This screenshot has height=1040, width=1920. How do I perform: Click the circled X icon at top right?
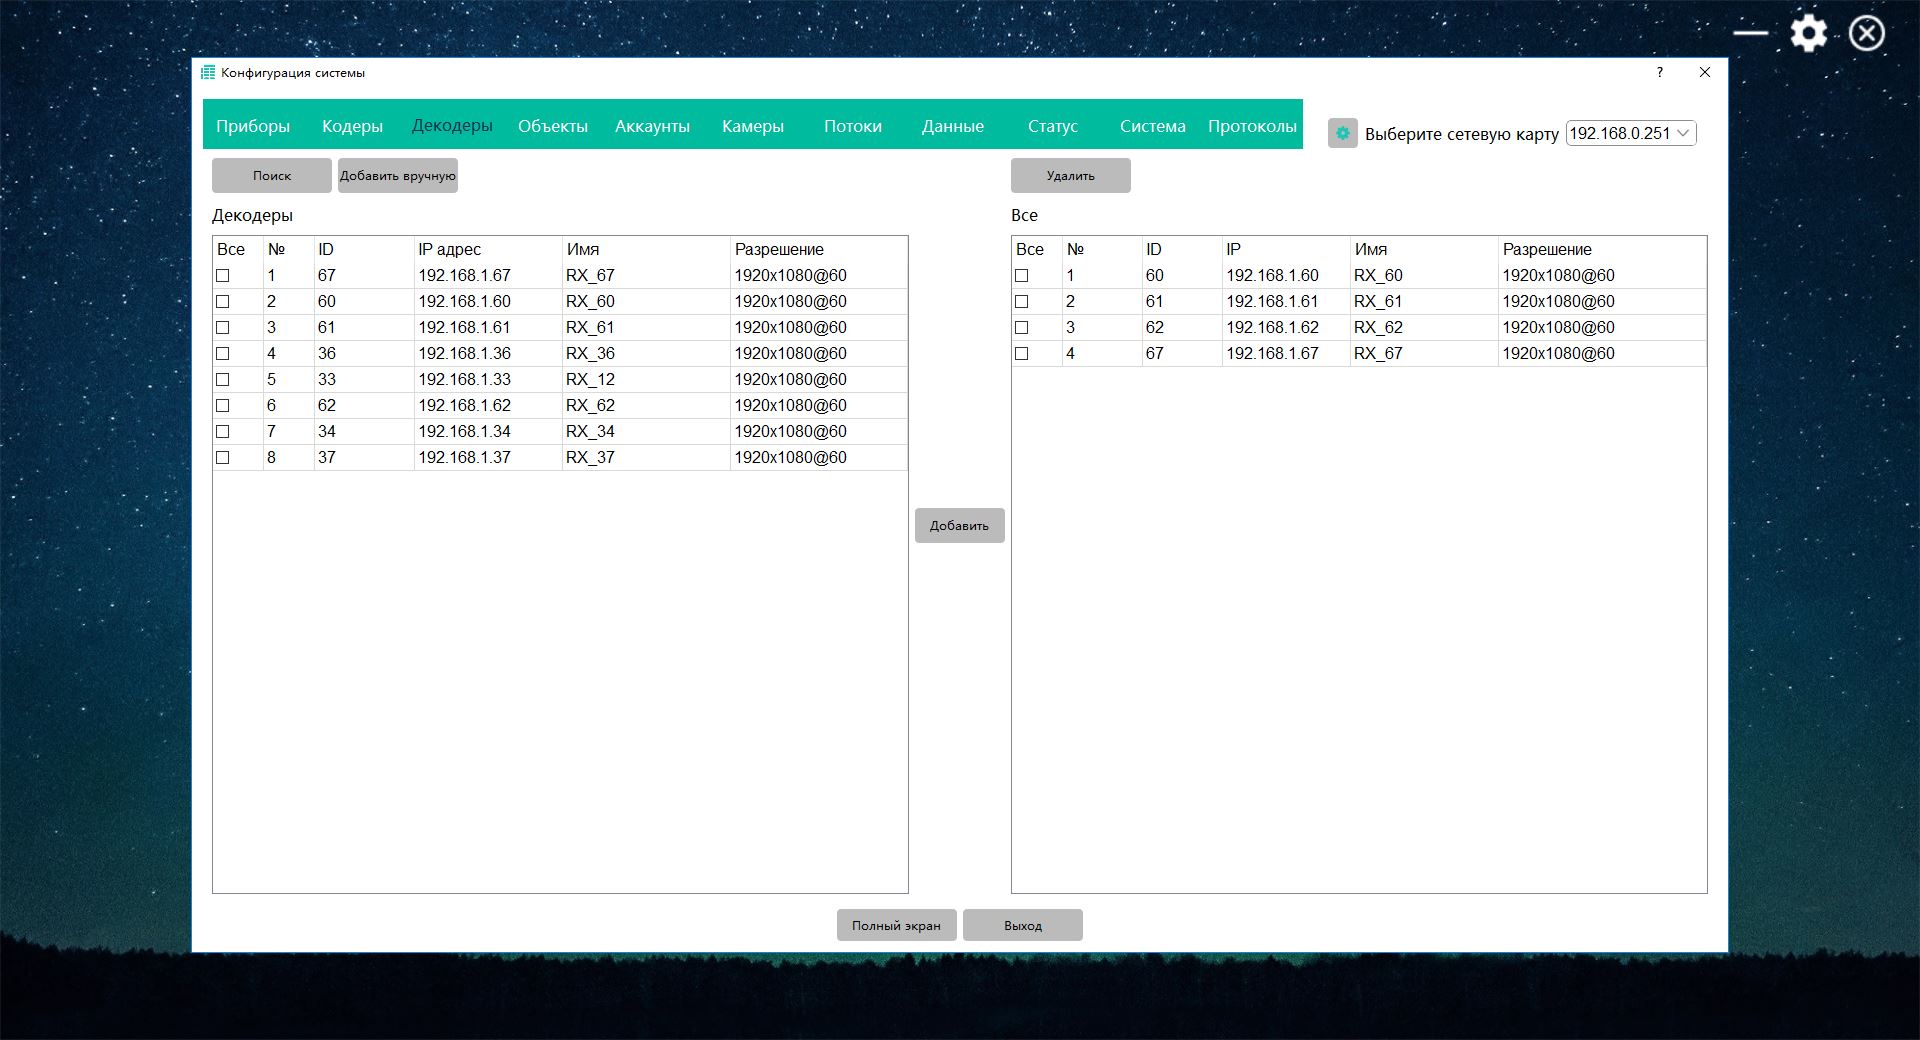point(1866,33)
